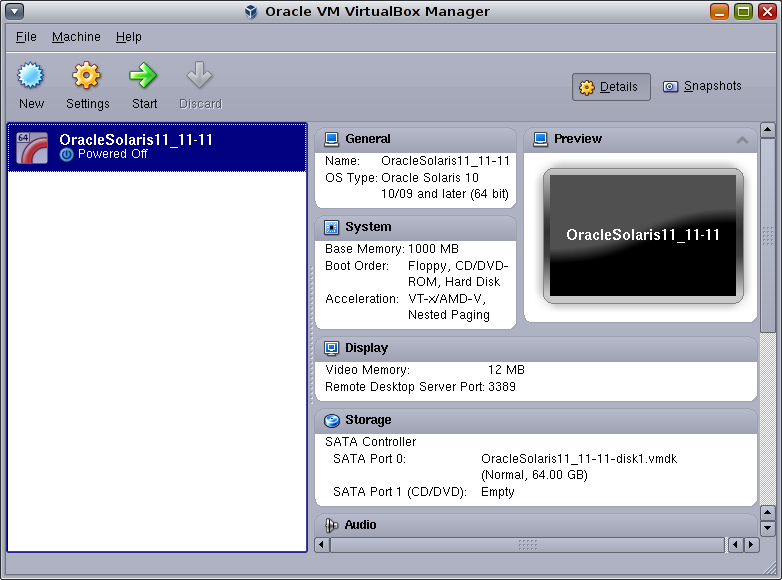The height and width of the screenshot is (580, 782).
Task: Click the Storage section disk icon
Action: click(331, 420)
